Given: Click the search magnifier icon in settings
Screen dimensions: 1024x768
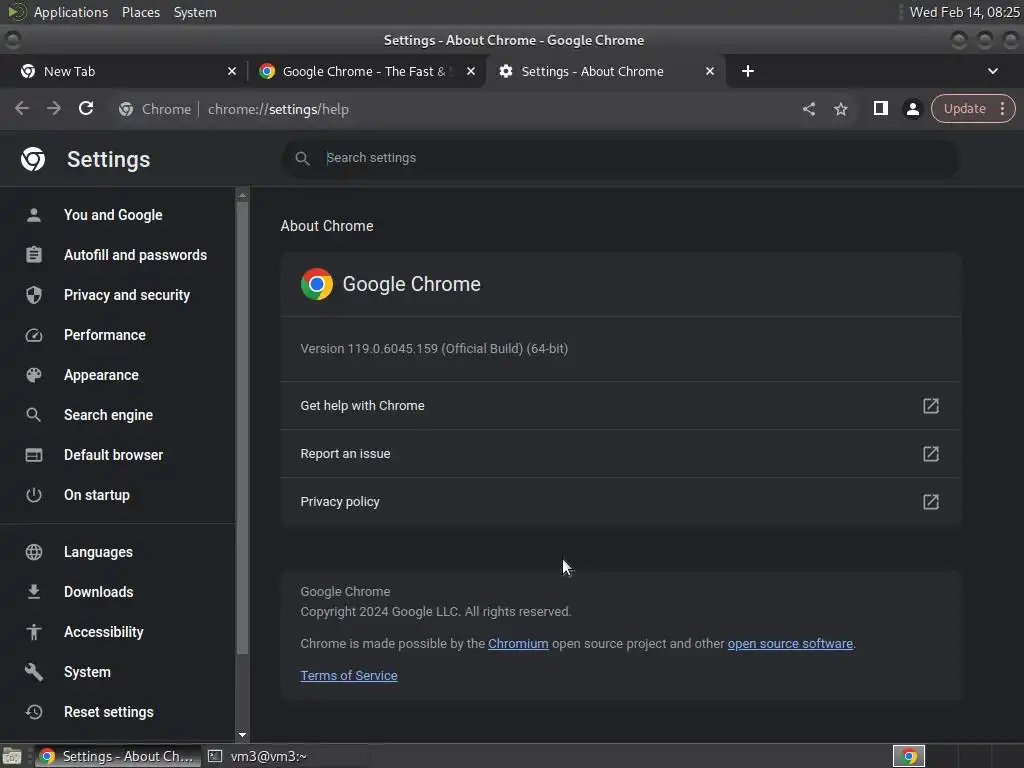Looking at the screenshot, I should 302,158.
